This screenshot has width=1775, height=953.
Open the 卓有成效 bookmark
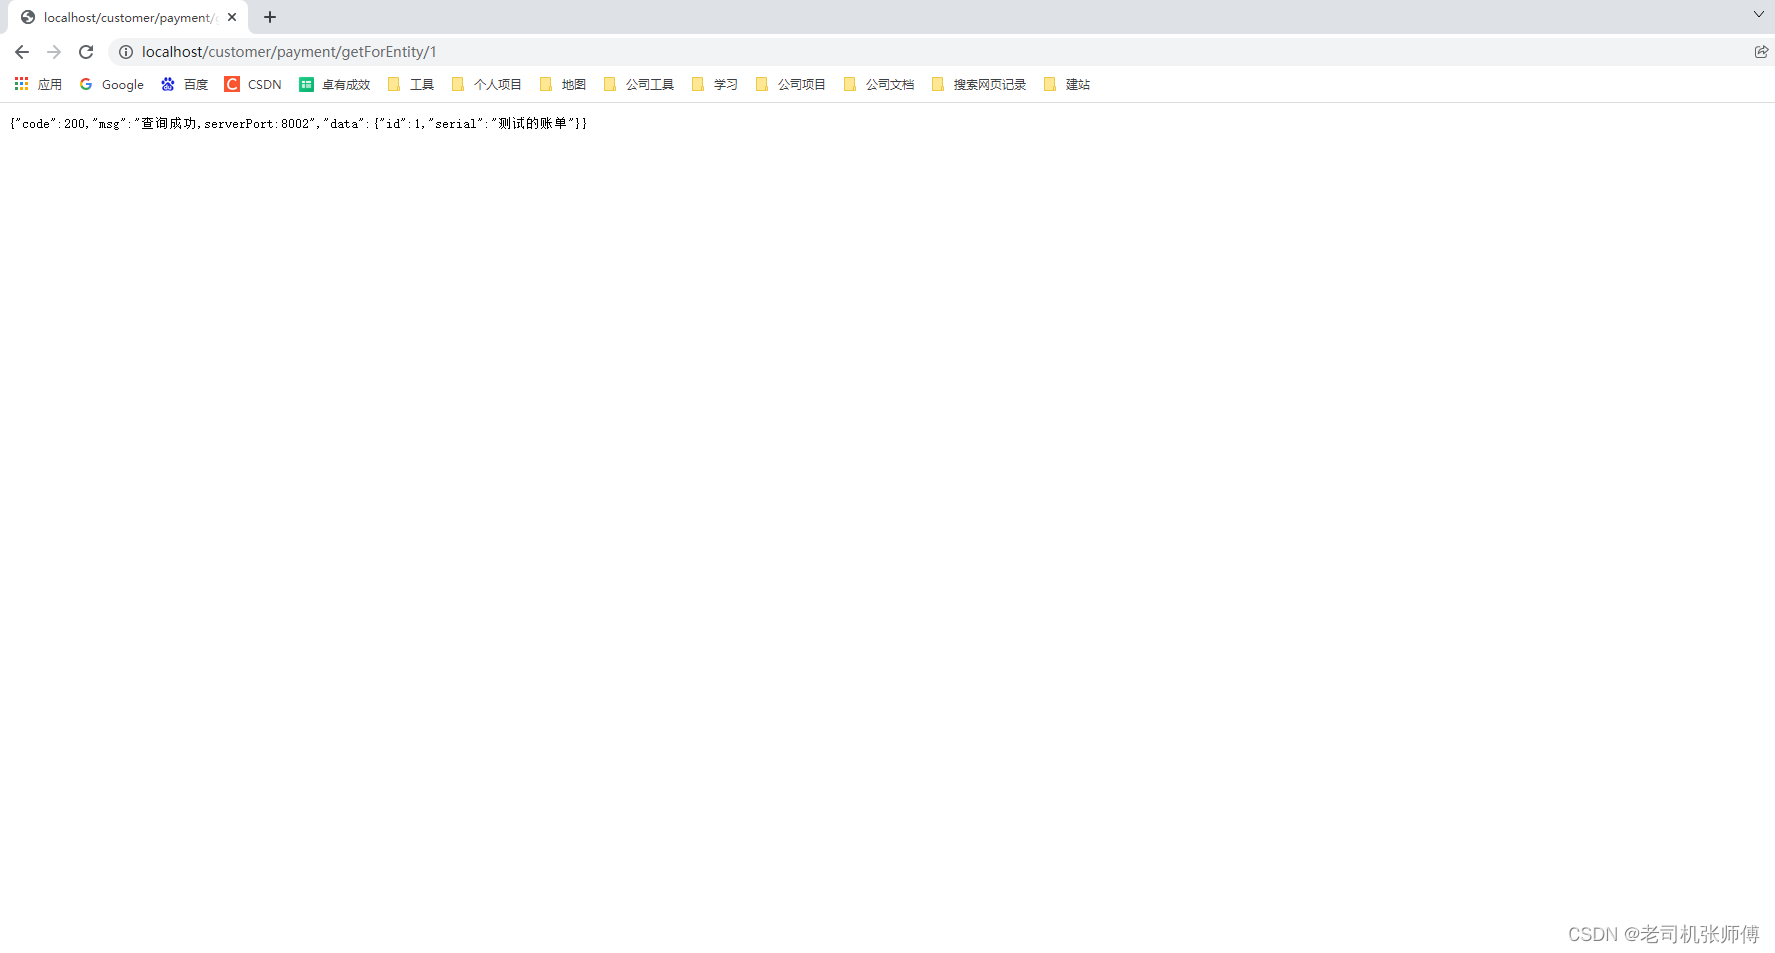click(x=335, y=84)
